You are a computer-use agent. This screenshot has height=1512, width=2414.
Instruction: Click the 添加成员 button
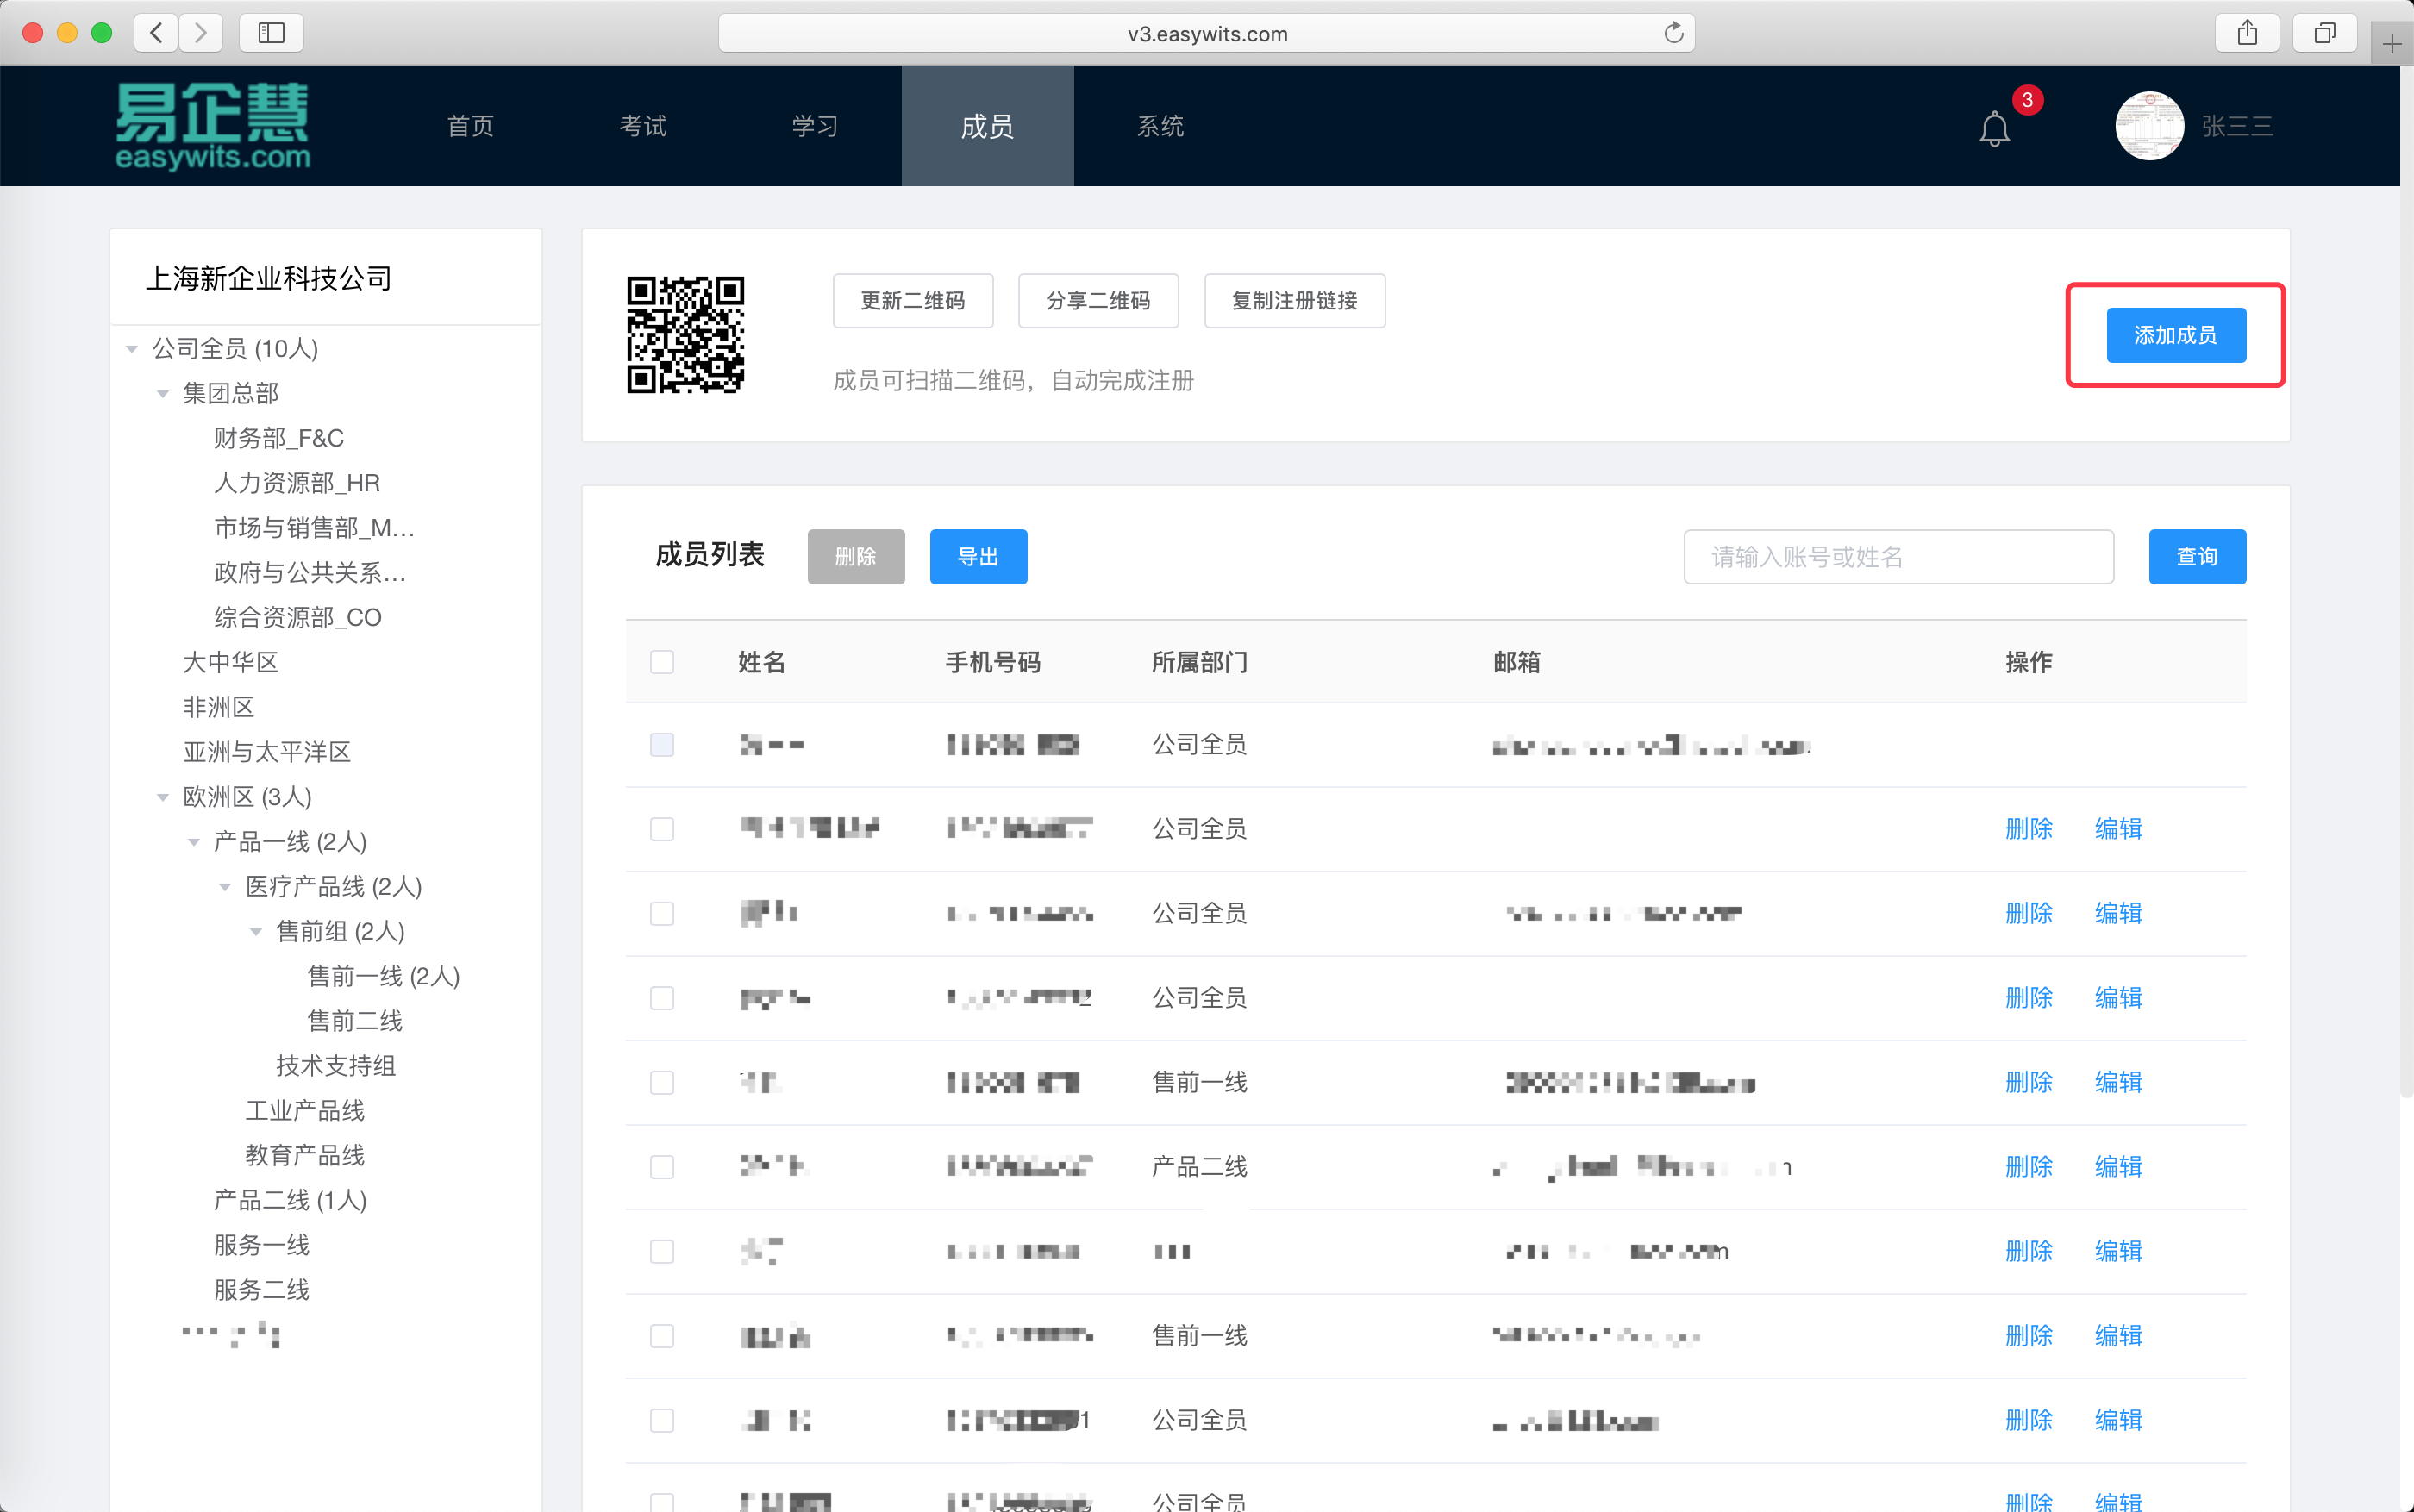pos(2175,335)
